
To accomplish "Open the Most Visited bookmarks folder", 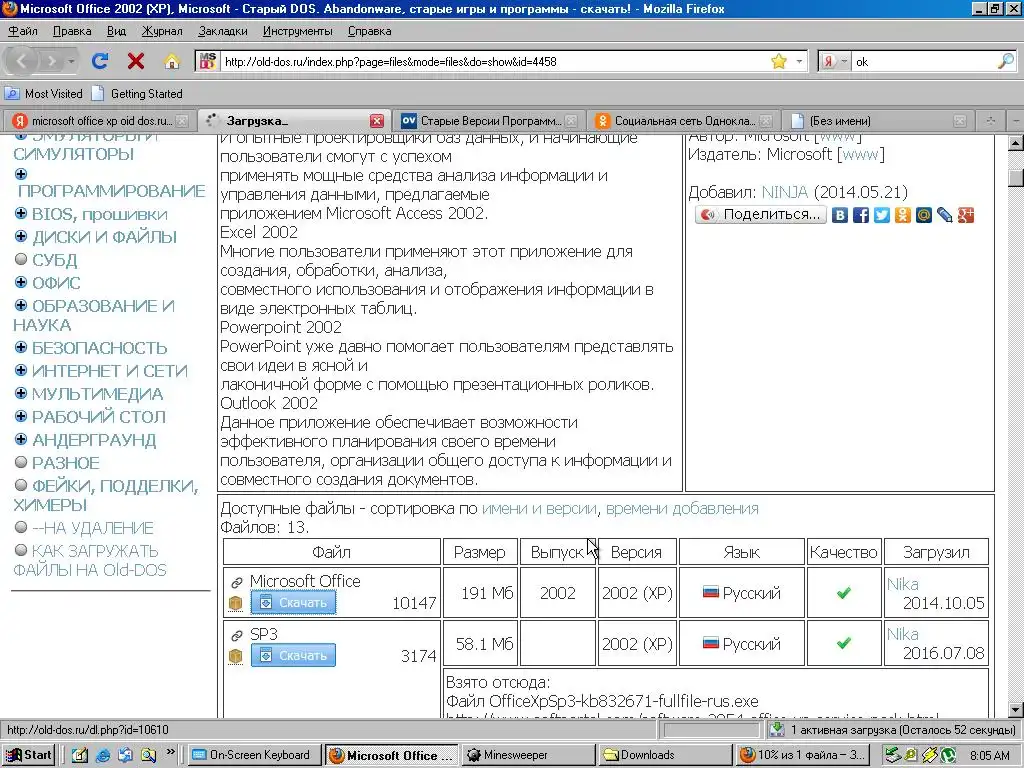I will click(x=44, y=93).
